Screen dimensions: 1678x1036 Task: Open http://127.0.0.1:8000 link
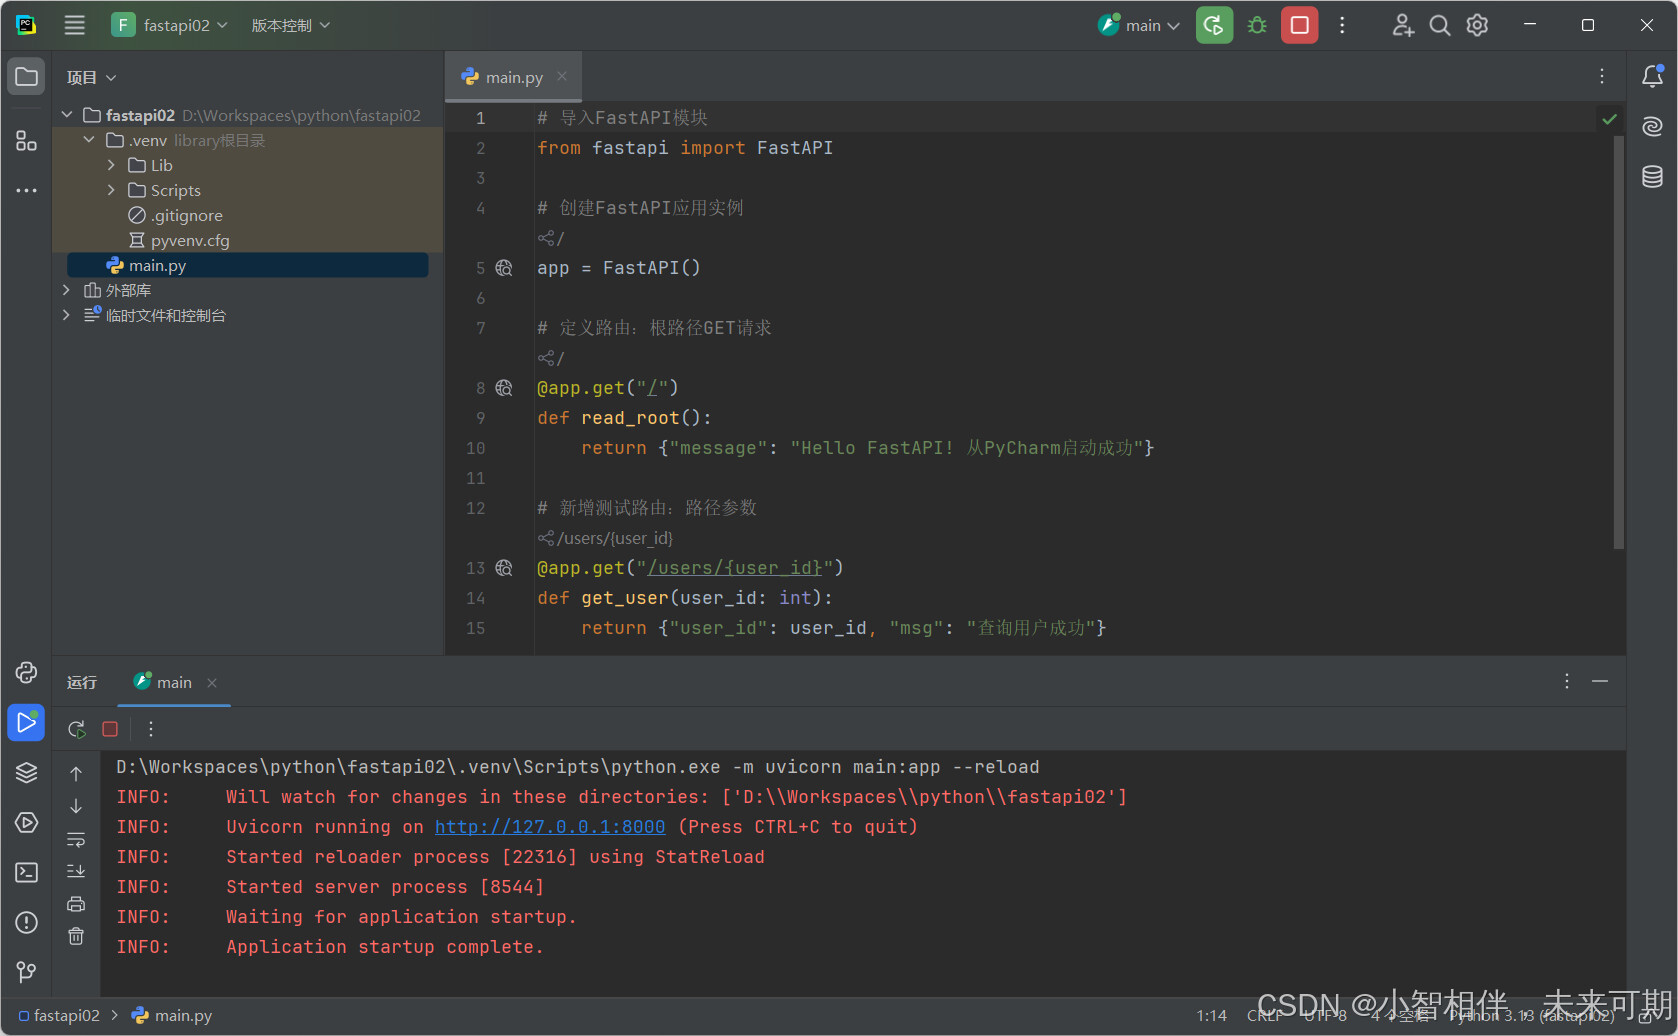tap(550, 827)
